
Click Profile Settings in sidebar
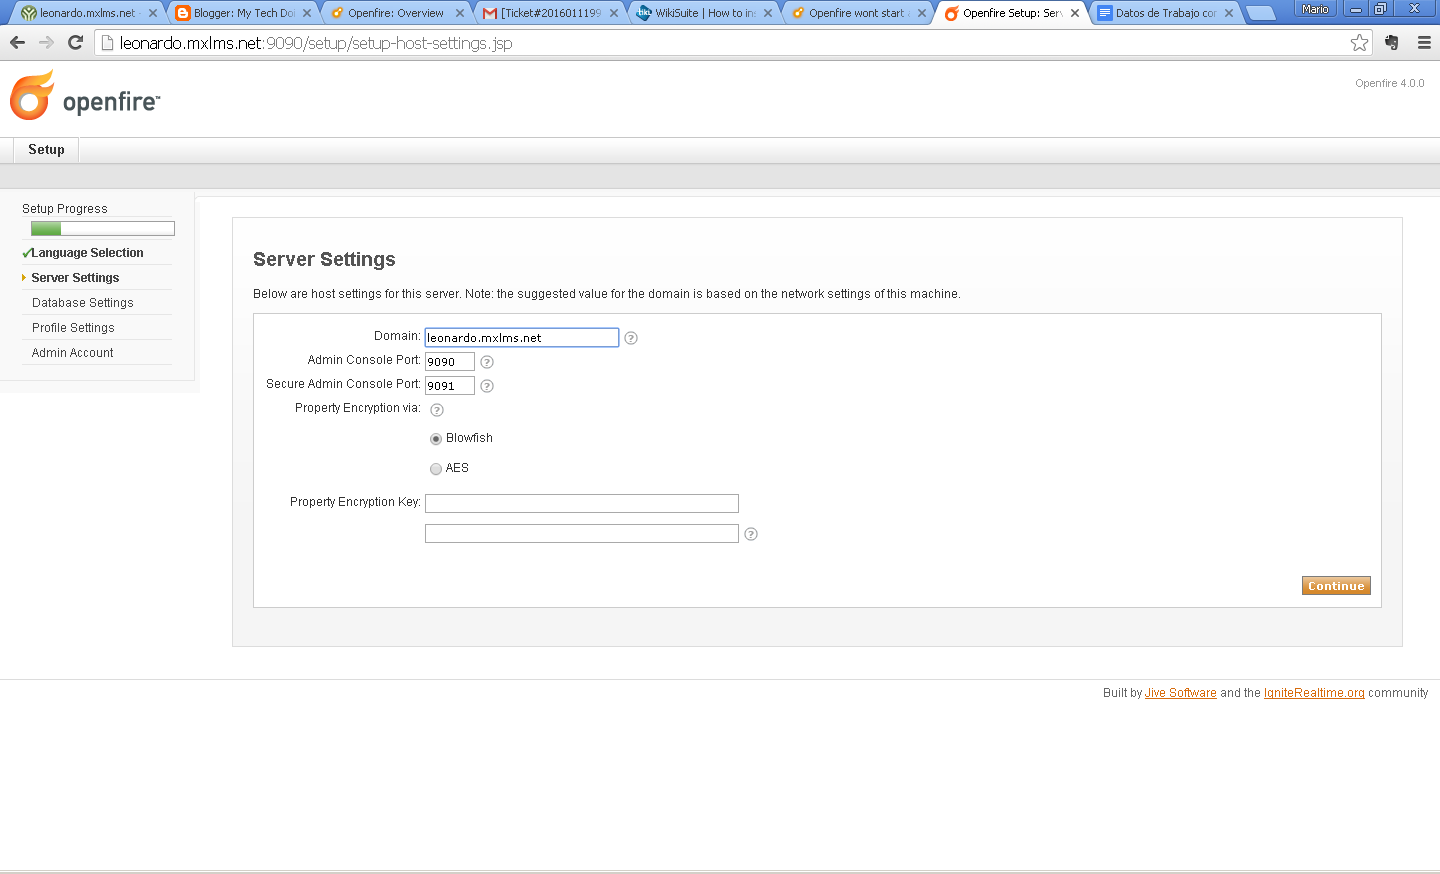coord(73,328)
